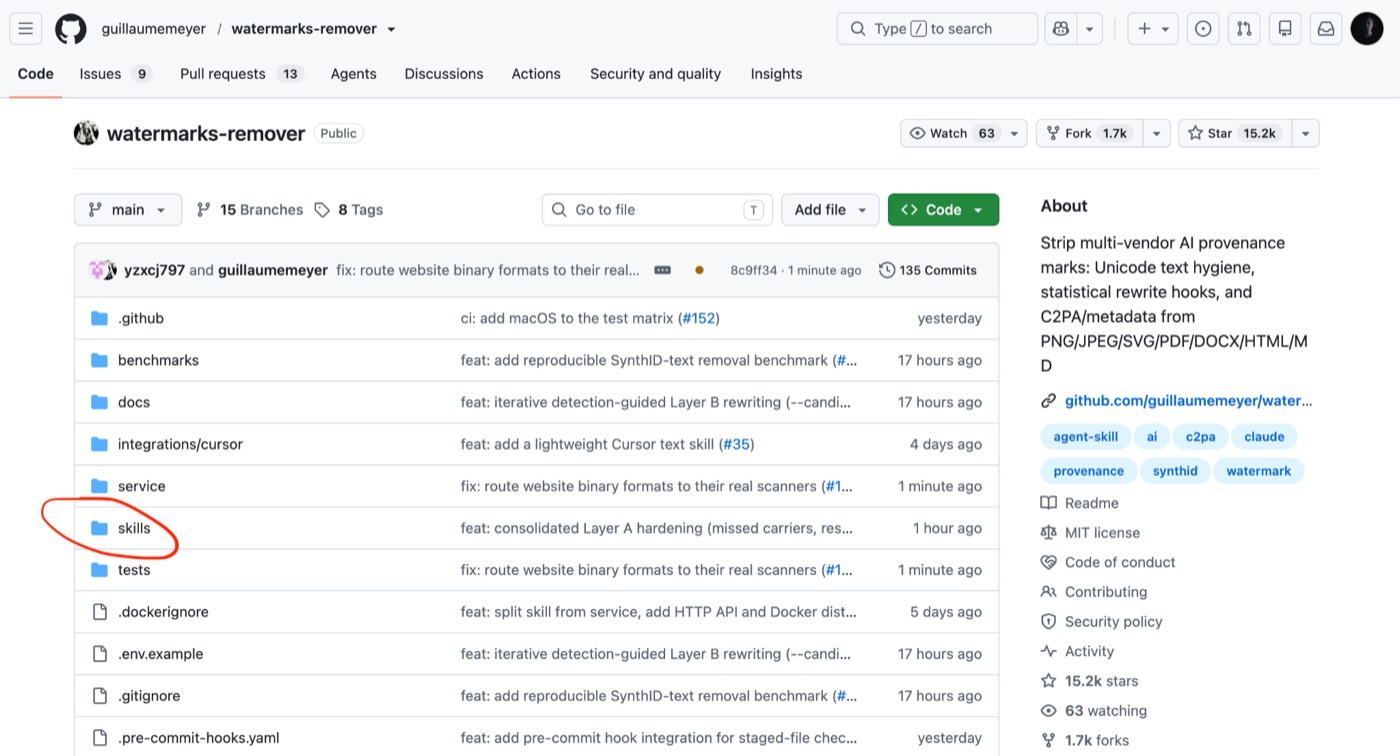Open the global Pull requests icon in header
Image resolution: width=1400 pixels, height=756 pixels.
1244,29
